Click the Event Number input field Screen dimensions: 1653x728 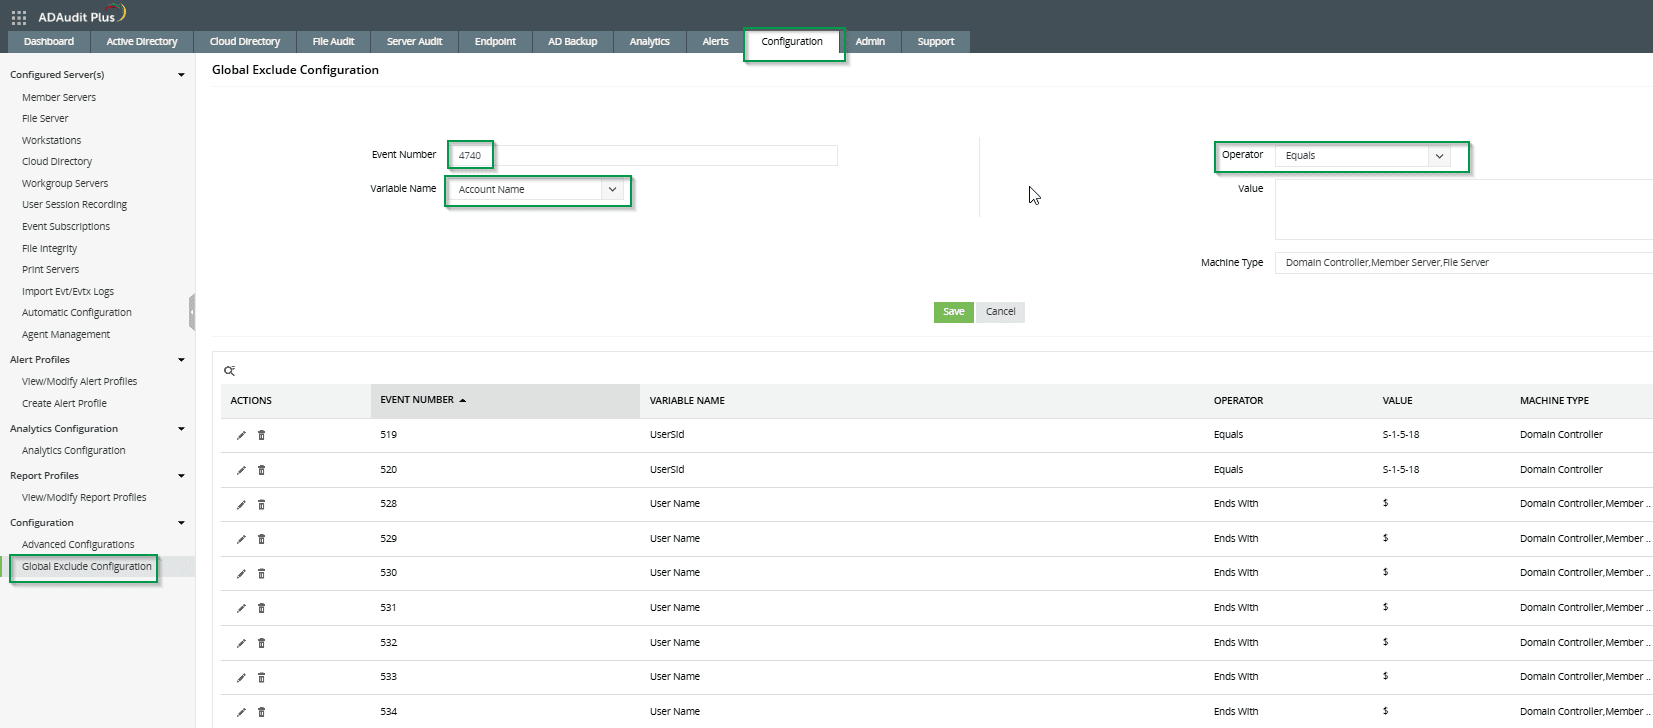click(x=665, y=156)
